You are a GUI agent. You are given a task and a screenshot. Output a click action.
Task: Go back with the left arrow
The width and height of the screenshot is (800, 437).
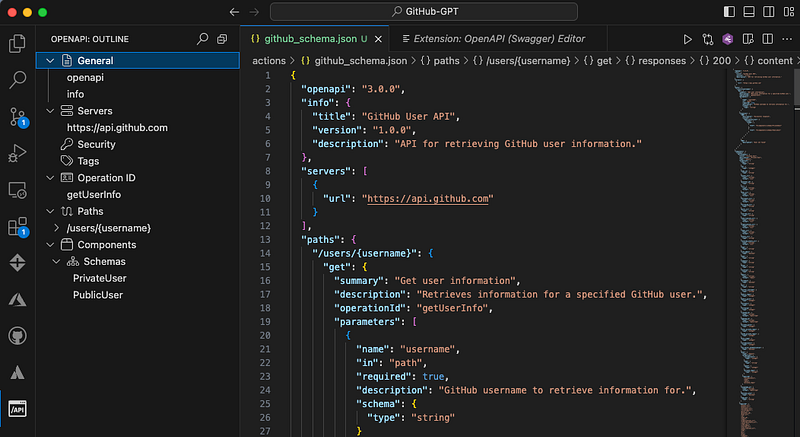pyautogui.click(x=234, y=12)
